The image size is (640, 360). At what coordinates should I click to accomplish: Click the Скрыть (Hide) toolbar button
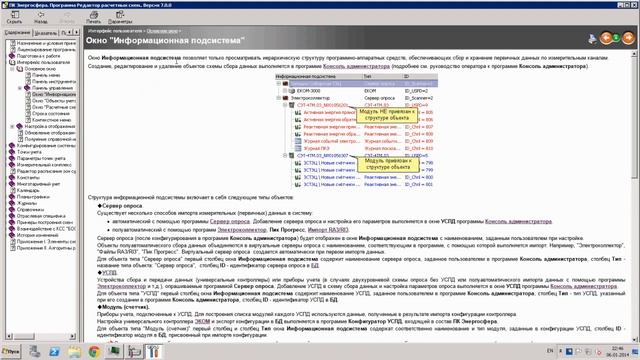[14, 17]
